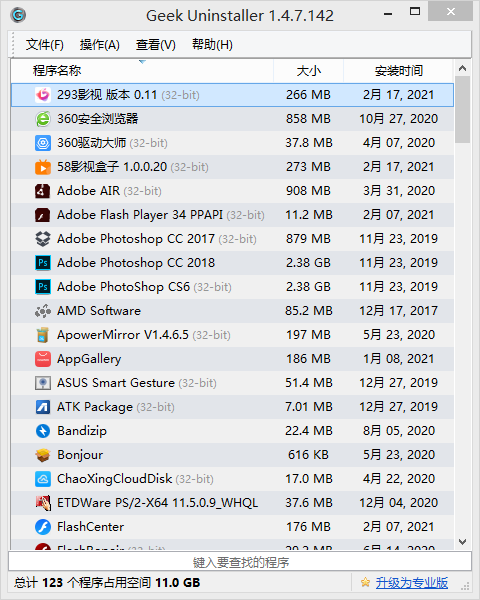Click the scrollbar down arrow
Screen dimensions: 480x600
[462, 542]
